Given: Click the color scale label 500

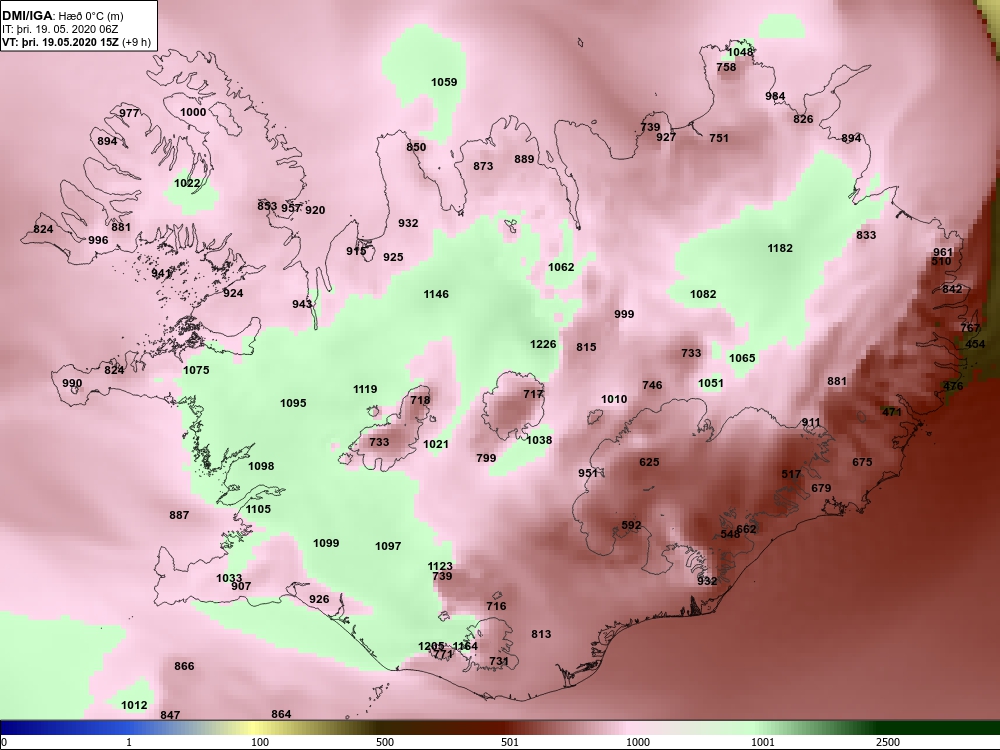Looking at the screenshot, I should (385, 742).
